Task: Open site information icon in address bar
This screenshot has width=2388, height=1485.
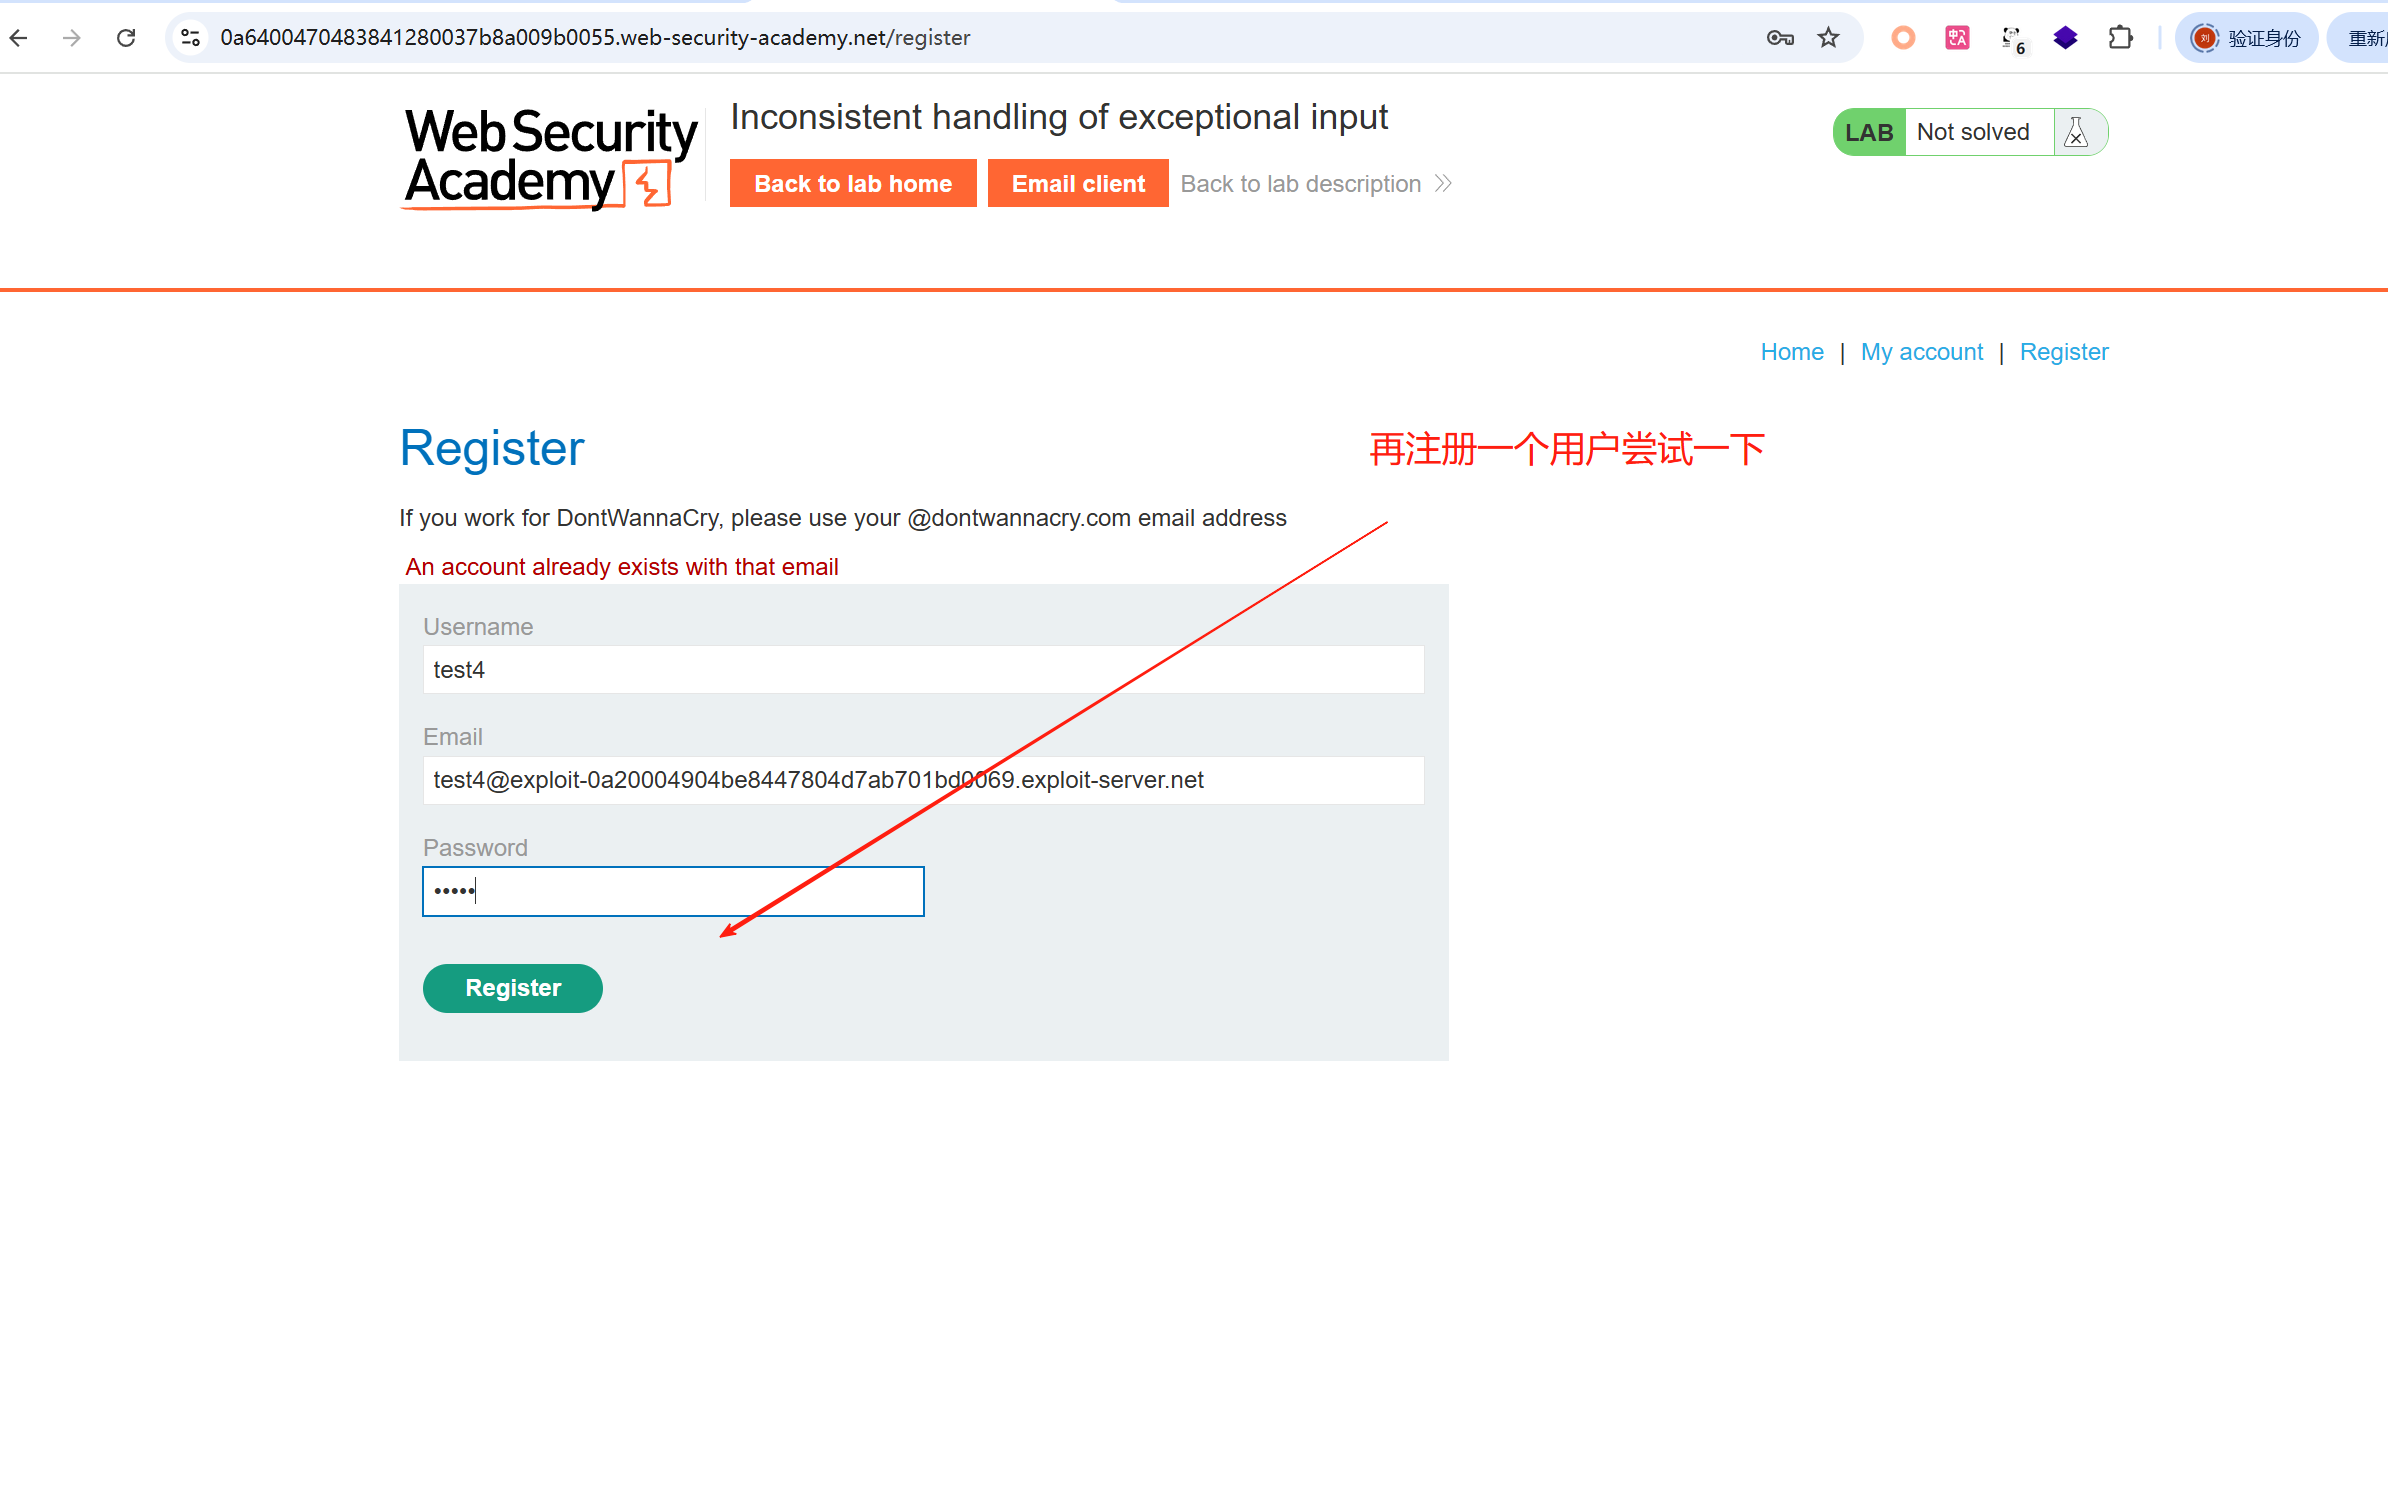Action: click(x=190, y=38)
